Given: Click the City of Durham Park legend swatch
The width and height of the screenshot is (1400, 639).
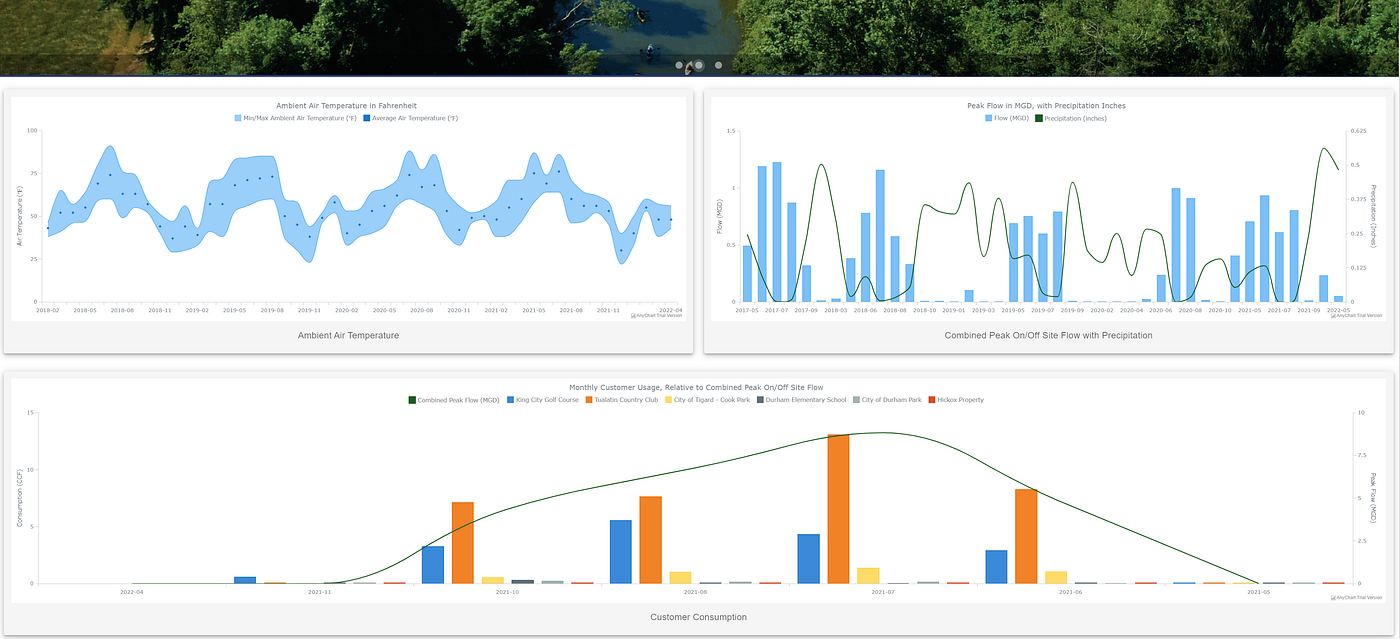Looking at the screenshot, I should [x=854, y=397].
